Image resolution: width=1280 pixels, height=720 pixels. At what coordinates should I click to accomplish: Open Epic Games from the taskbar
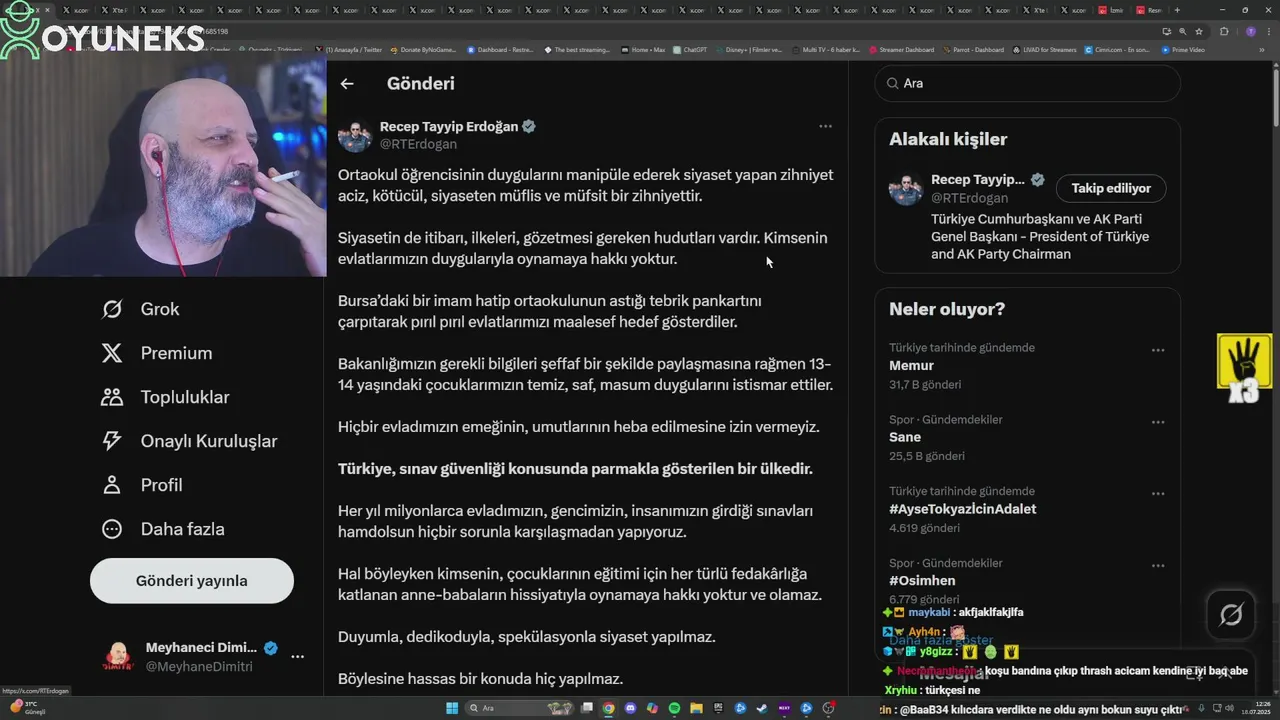click(718, 708)
